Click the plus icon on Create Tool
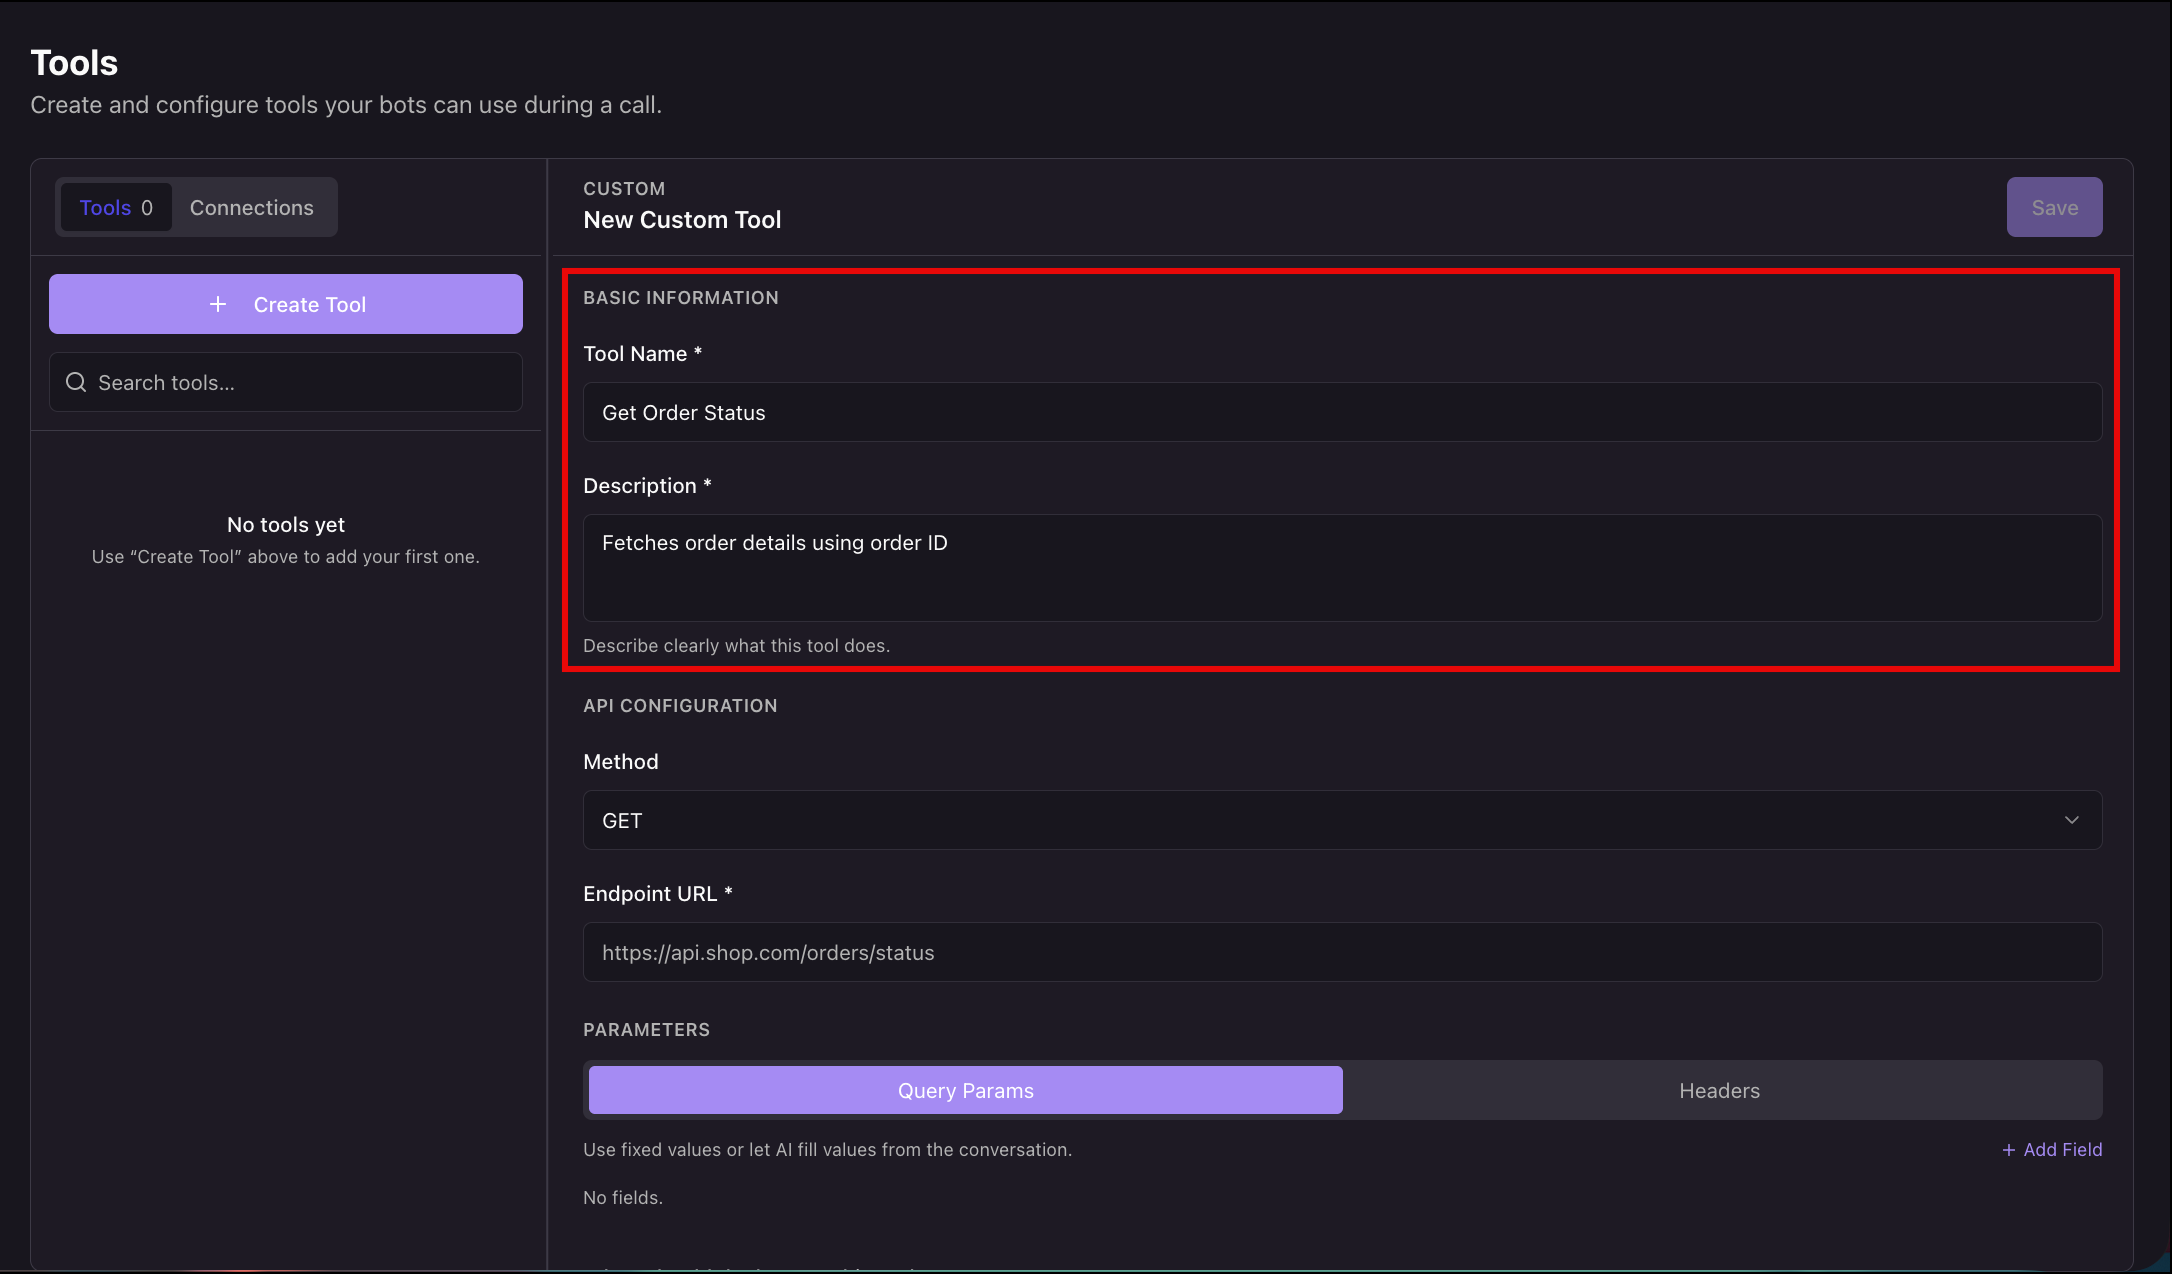Viewport: 2172px width, 1274px height. click(218, 304)
